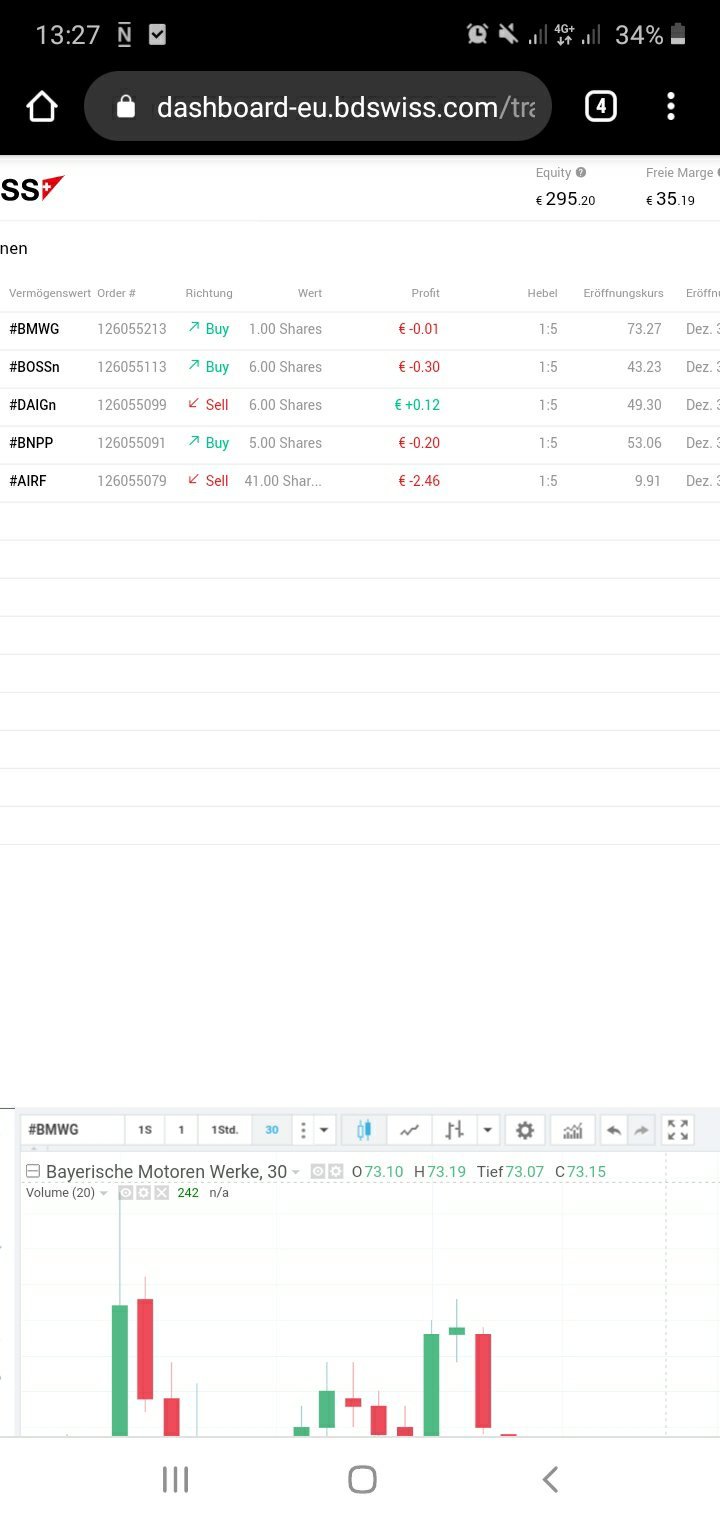
Task: Click profit € -2.46
Action: coord(419,481)
